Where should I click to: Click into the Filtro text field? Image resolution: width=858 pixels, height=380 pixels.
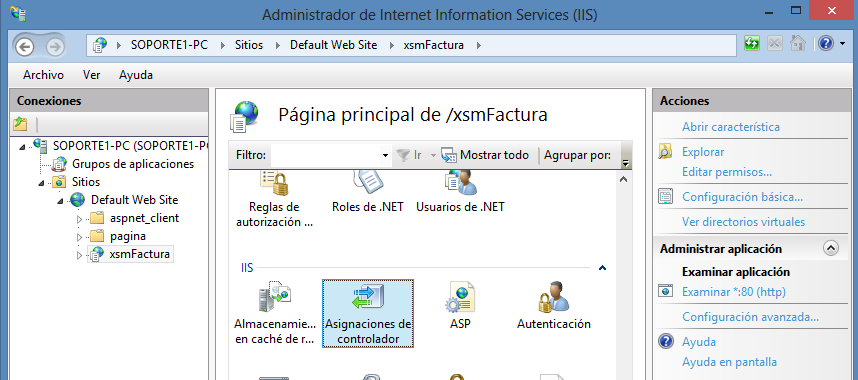[325, 156]
